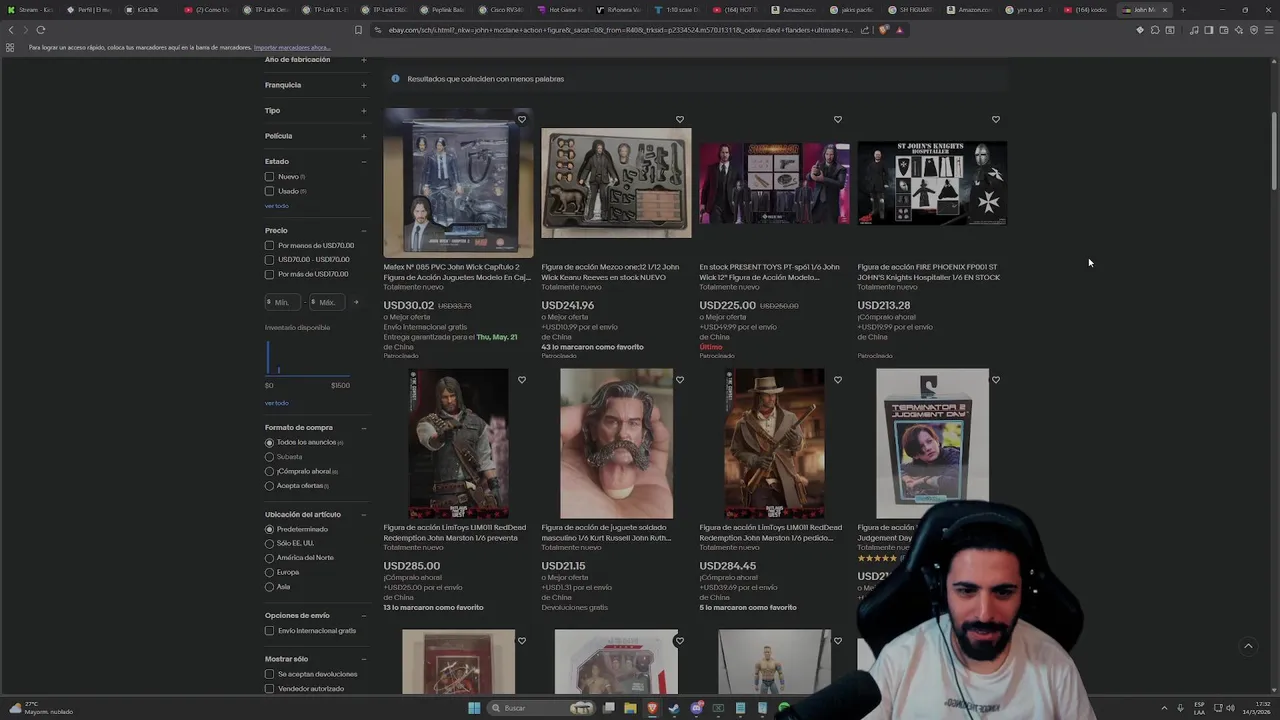Open the volume control in system tray
The height and width of the screenshot is (720, 1280).
1230,708
